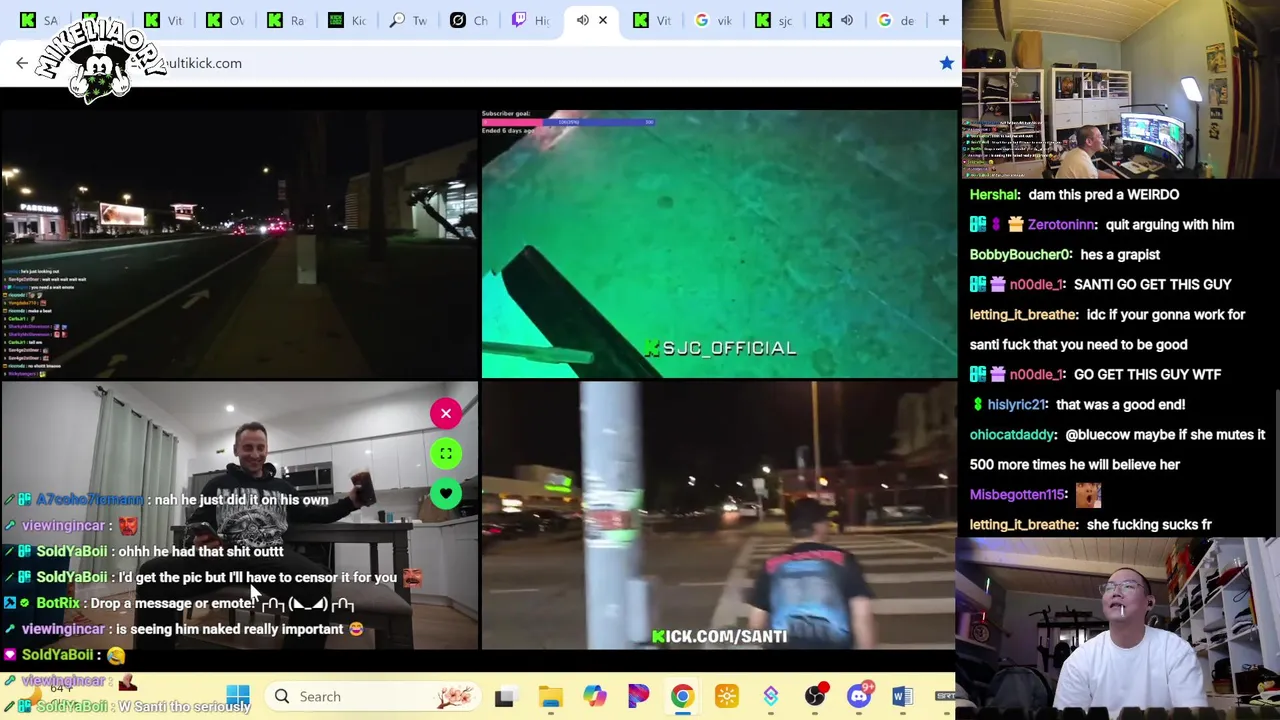Switch to the first 'Vit' Kick tab
Image resolution: width=1280 pixels, height=720 pixels.
tap(162, 20)
